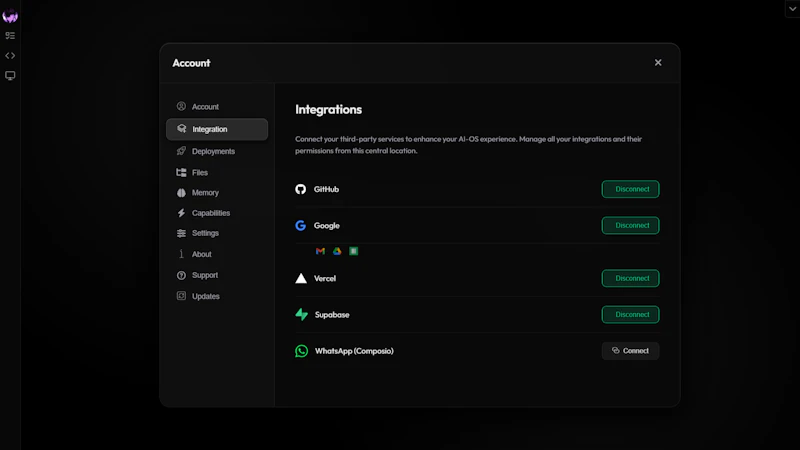Expand the chevron dropdown in the top right corner
Image resolution: width=800 pixels, height=450 pixels.
tap(792, 9)
